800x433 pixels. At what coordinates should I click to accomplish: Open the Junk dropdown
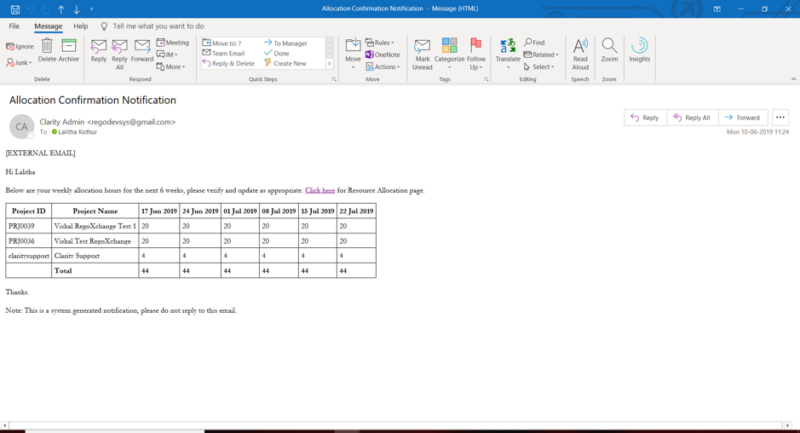pyautogui.click(x=19, y=62)
